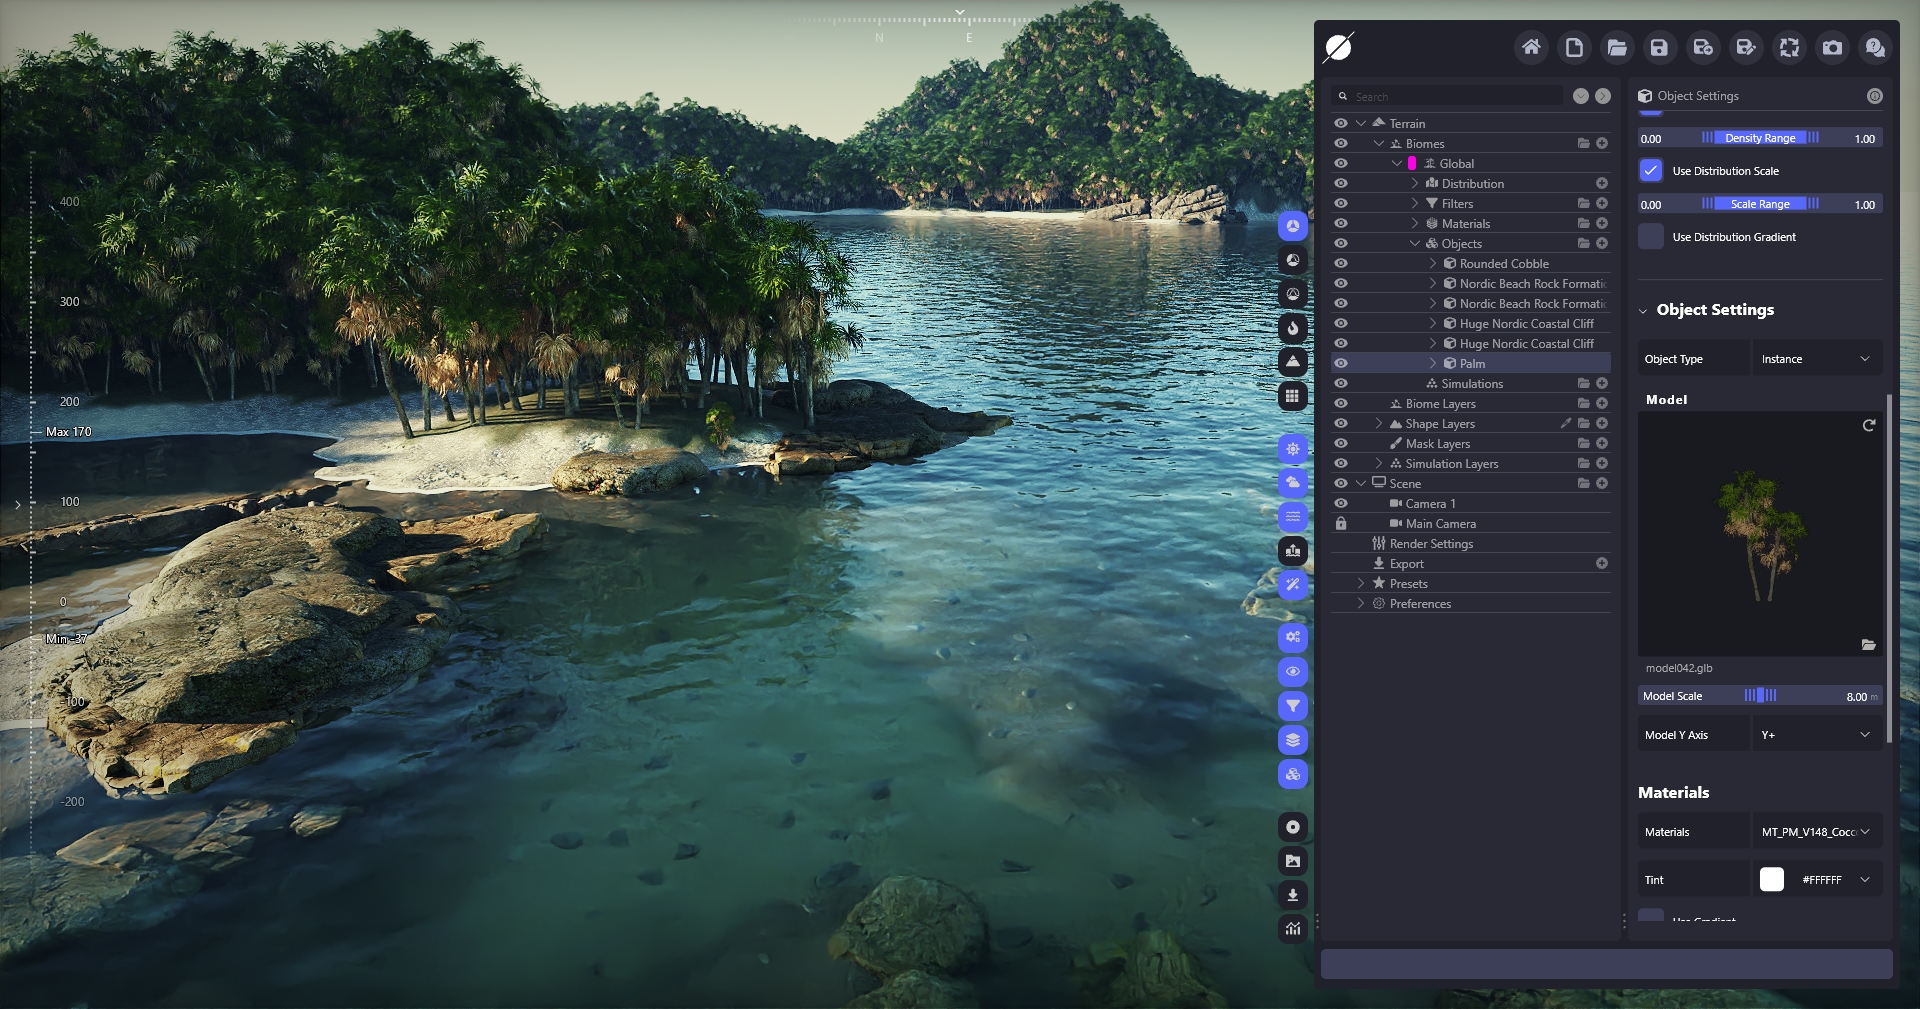The image size is (1920, 1009).
Task: Take a screenshot with the camera icon
Action: tap(1832, 47)
